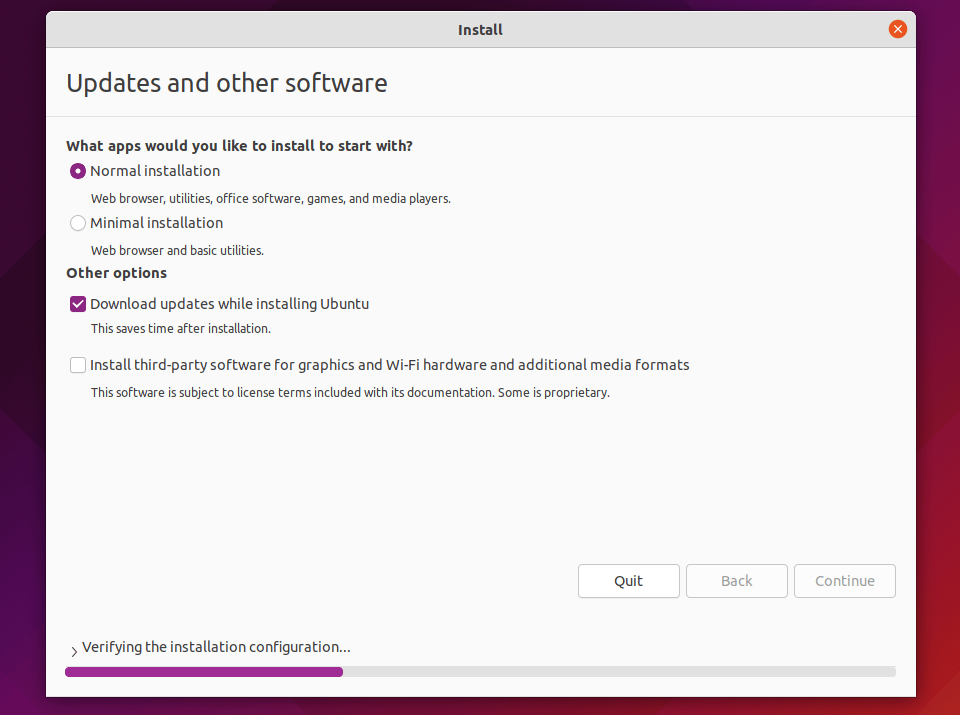Click Continue to proceed with installation
This screenshot has height=715, width=960.
[x=844, y=581]
